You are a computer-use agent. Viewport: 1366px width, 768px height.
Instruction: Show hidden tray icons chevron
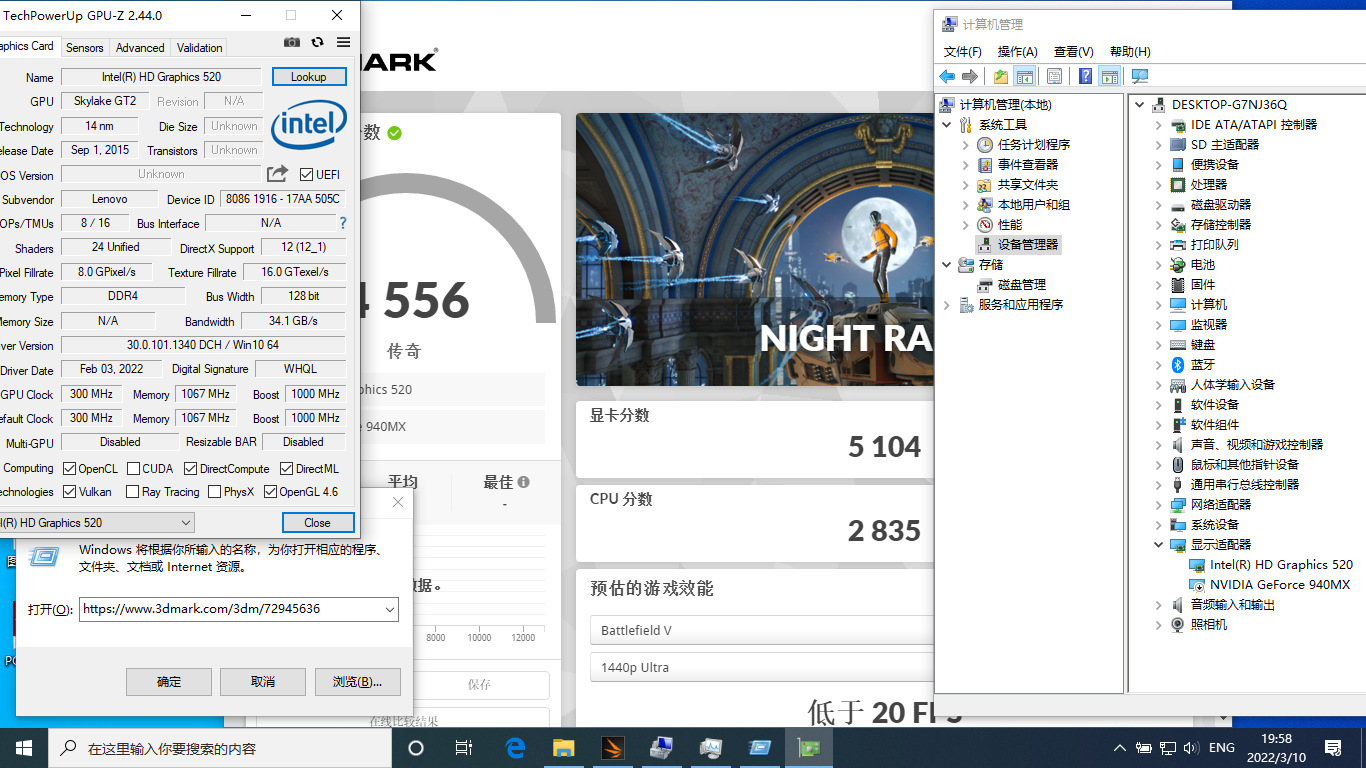(x=1120, y=748)
